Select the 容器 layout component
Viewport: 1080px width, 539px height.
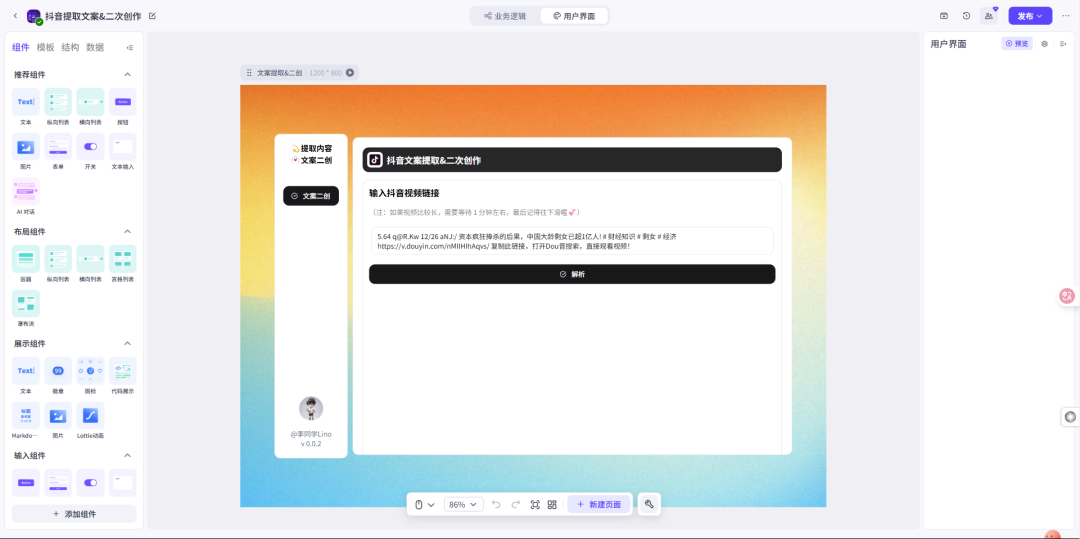tap(25, 259)
